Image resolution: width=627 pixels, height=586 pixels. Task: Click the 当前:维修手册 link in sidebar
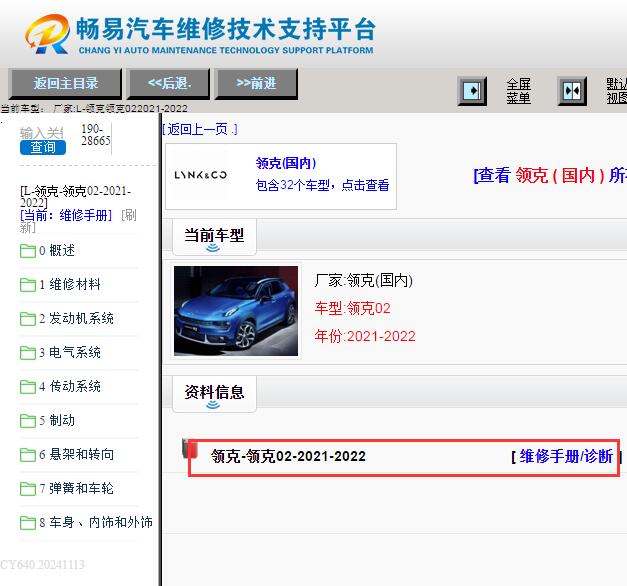[x=66, y=215]
